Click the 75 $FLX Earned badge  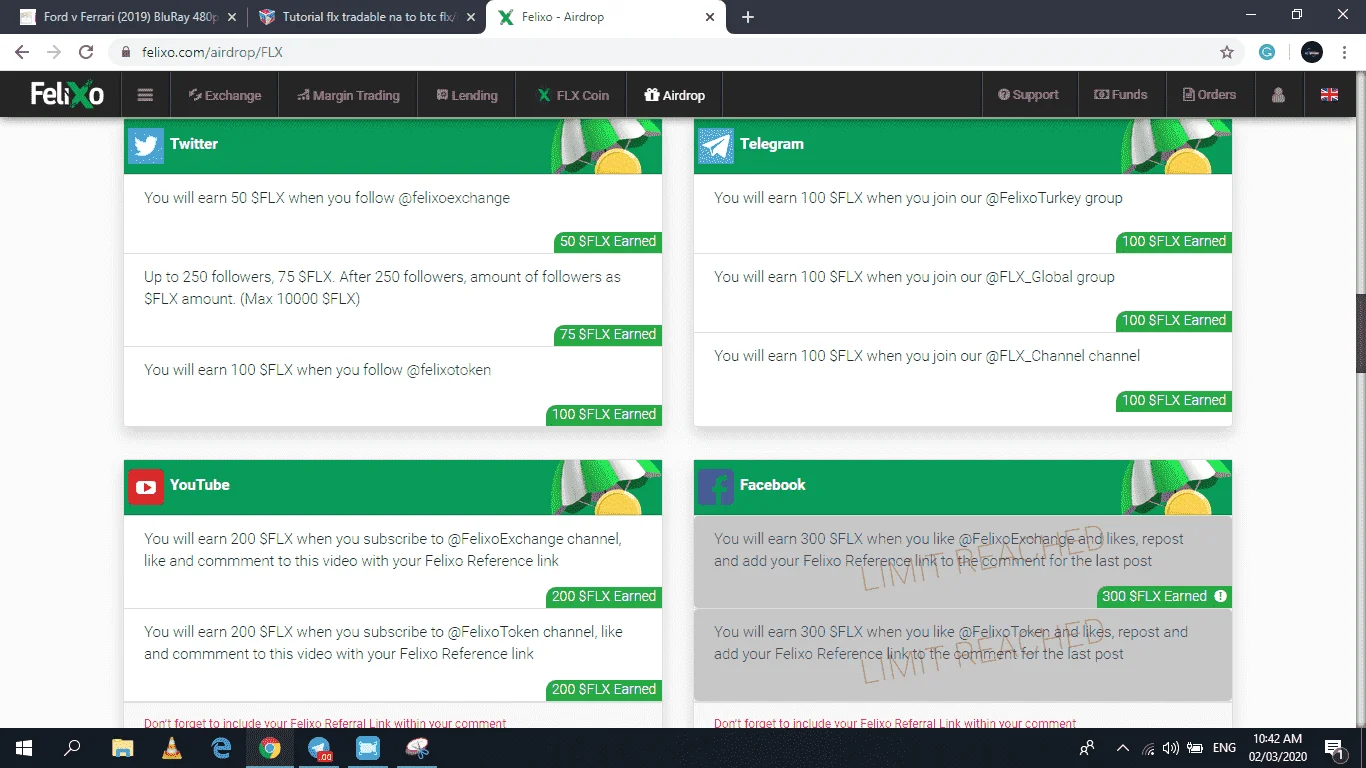tap(608, 334)
